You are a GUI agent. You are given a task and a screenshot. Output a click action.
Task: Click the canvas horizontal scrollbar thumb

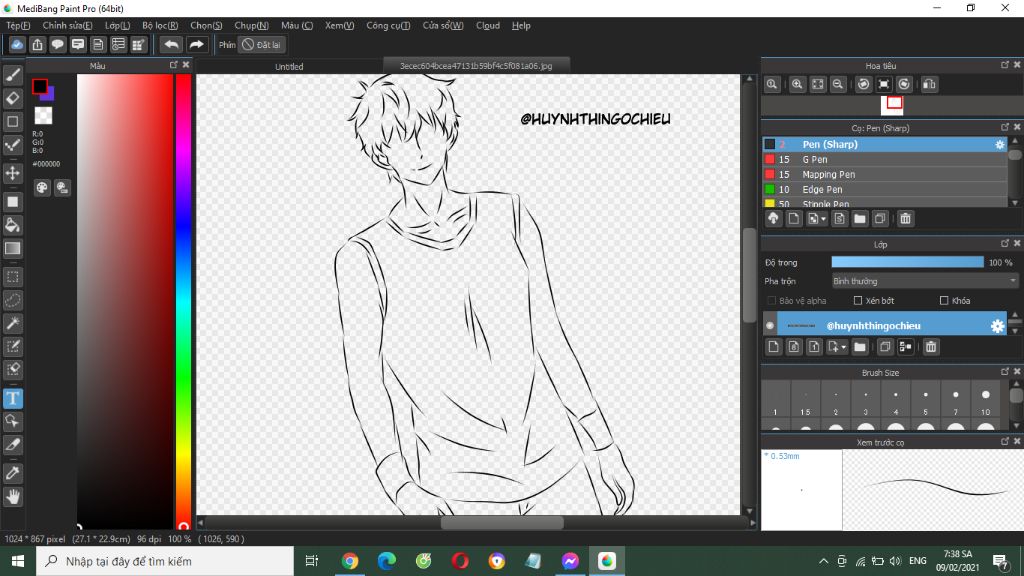coord(502,522)
